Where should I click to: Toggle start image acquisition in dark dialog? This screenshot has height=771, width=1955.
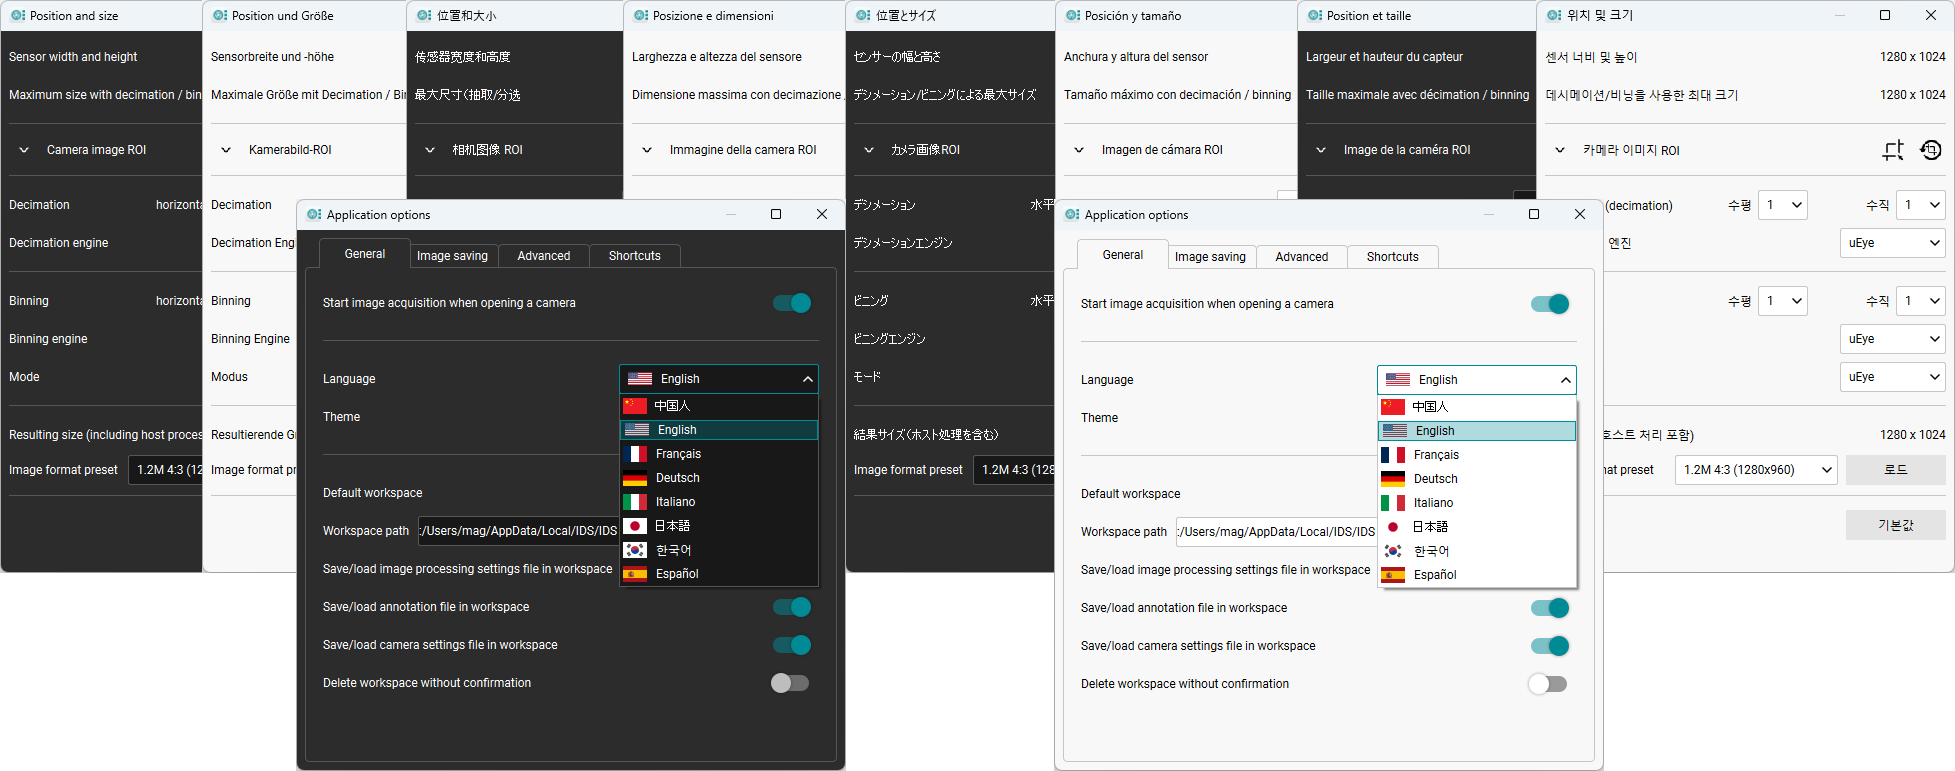pos(792,303)
